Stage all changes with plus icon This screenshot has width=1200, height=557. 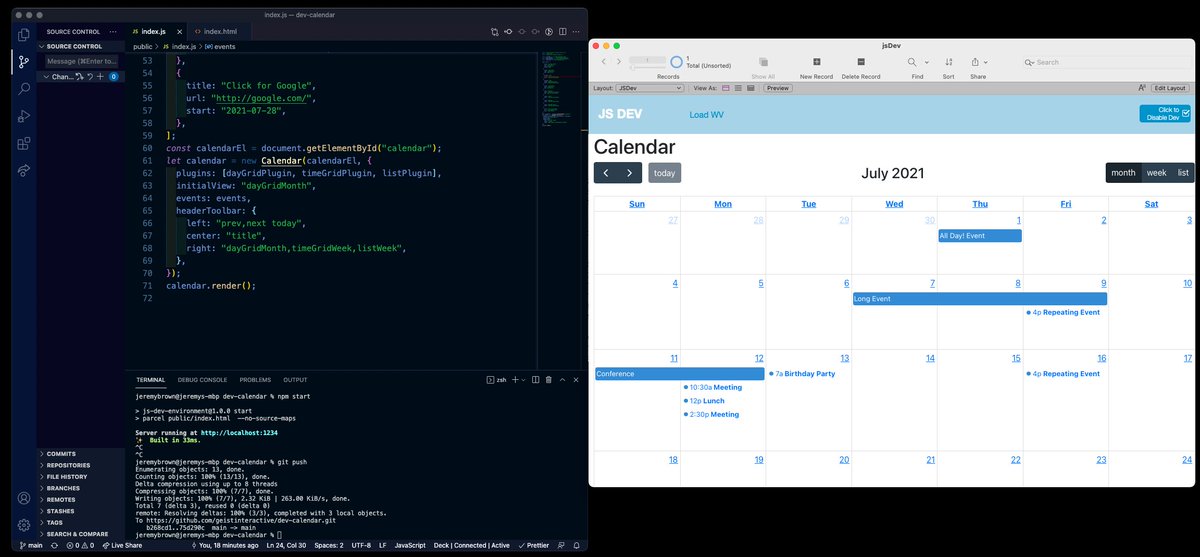[101, 76]
